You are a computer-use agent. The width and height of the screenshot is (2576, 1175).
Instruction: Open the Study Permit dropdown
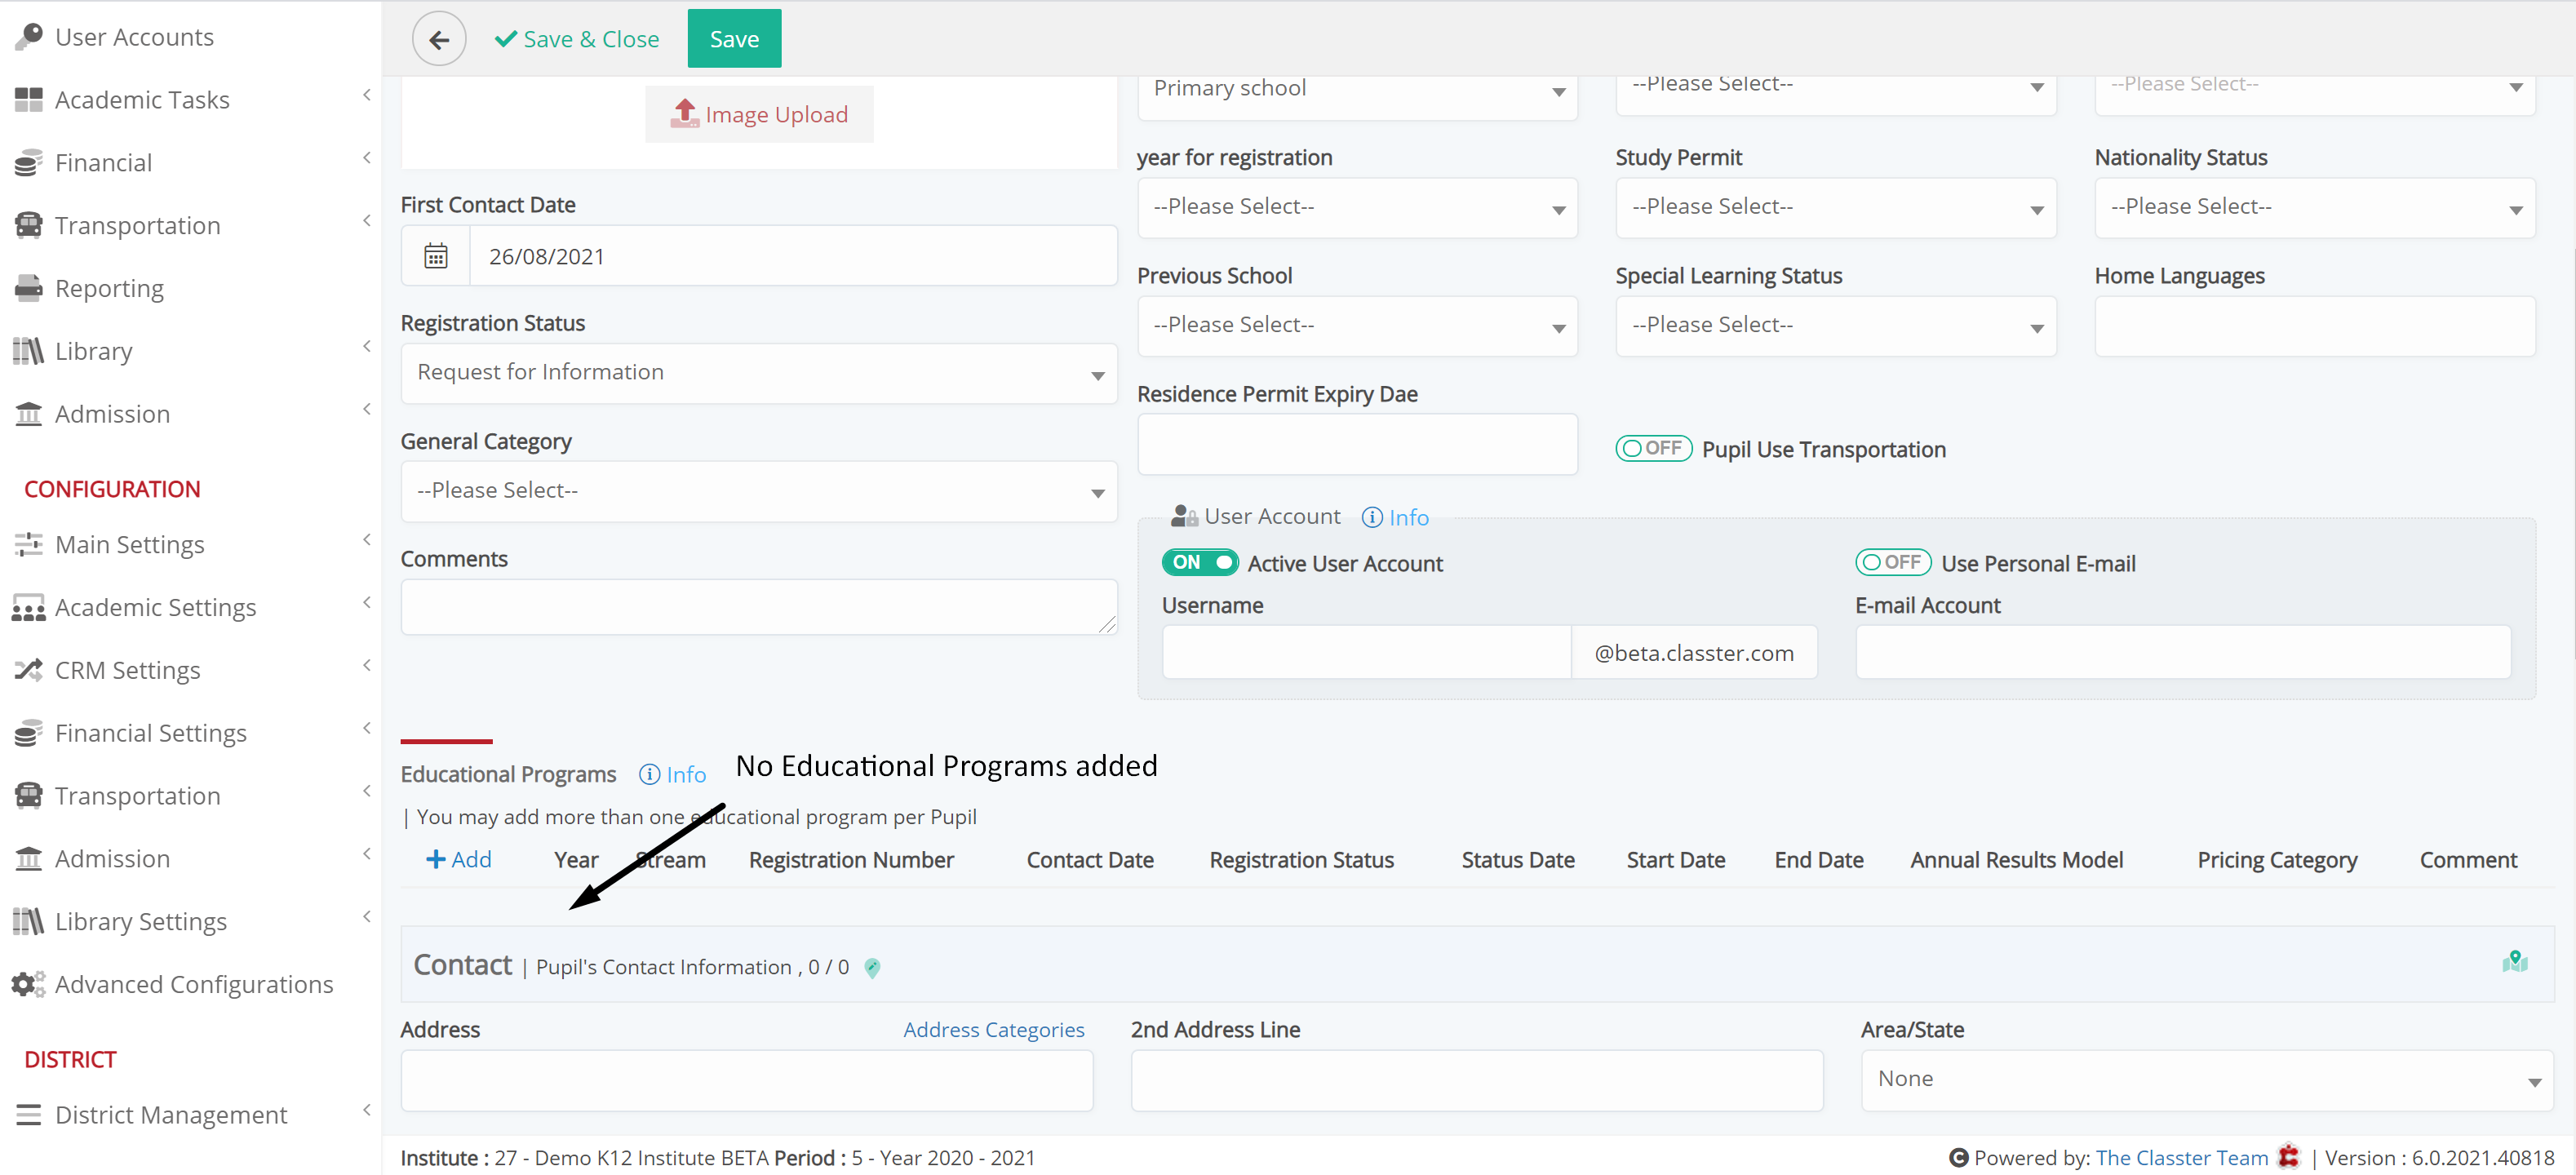point(1835,207)
